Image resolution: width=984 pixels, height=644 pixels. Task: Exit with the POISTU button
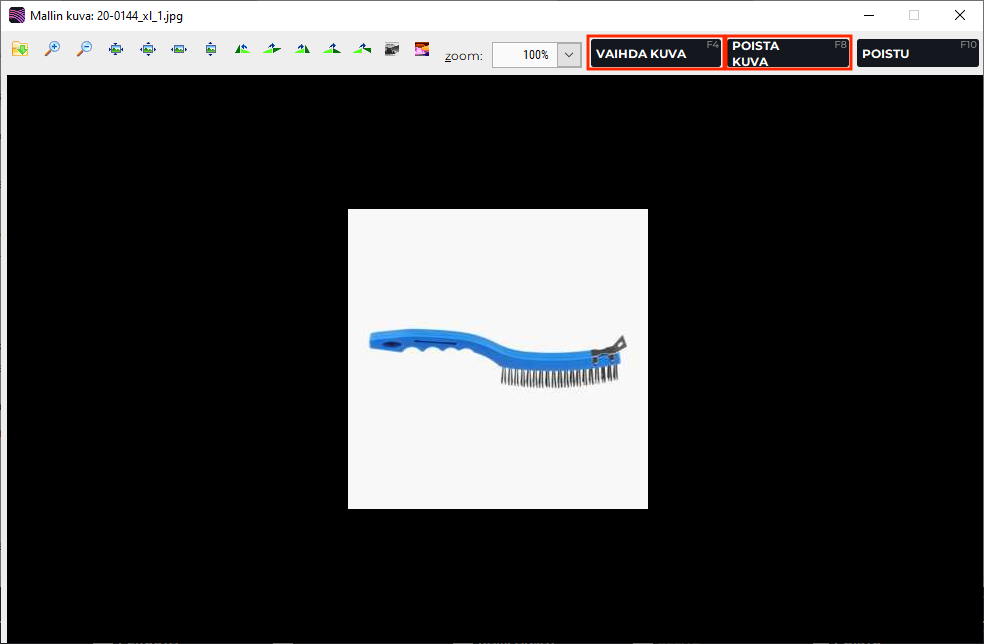(x=916, y=53)
